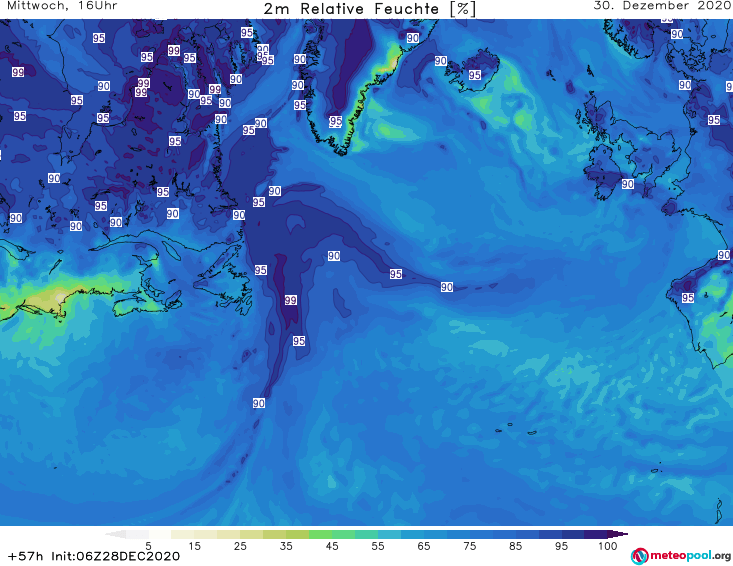Viewport: 733px width, 566px height.
Task: Click legend value 55
Action: 378,546
